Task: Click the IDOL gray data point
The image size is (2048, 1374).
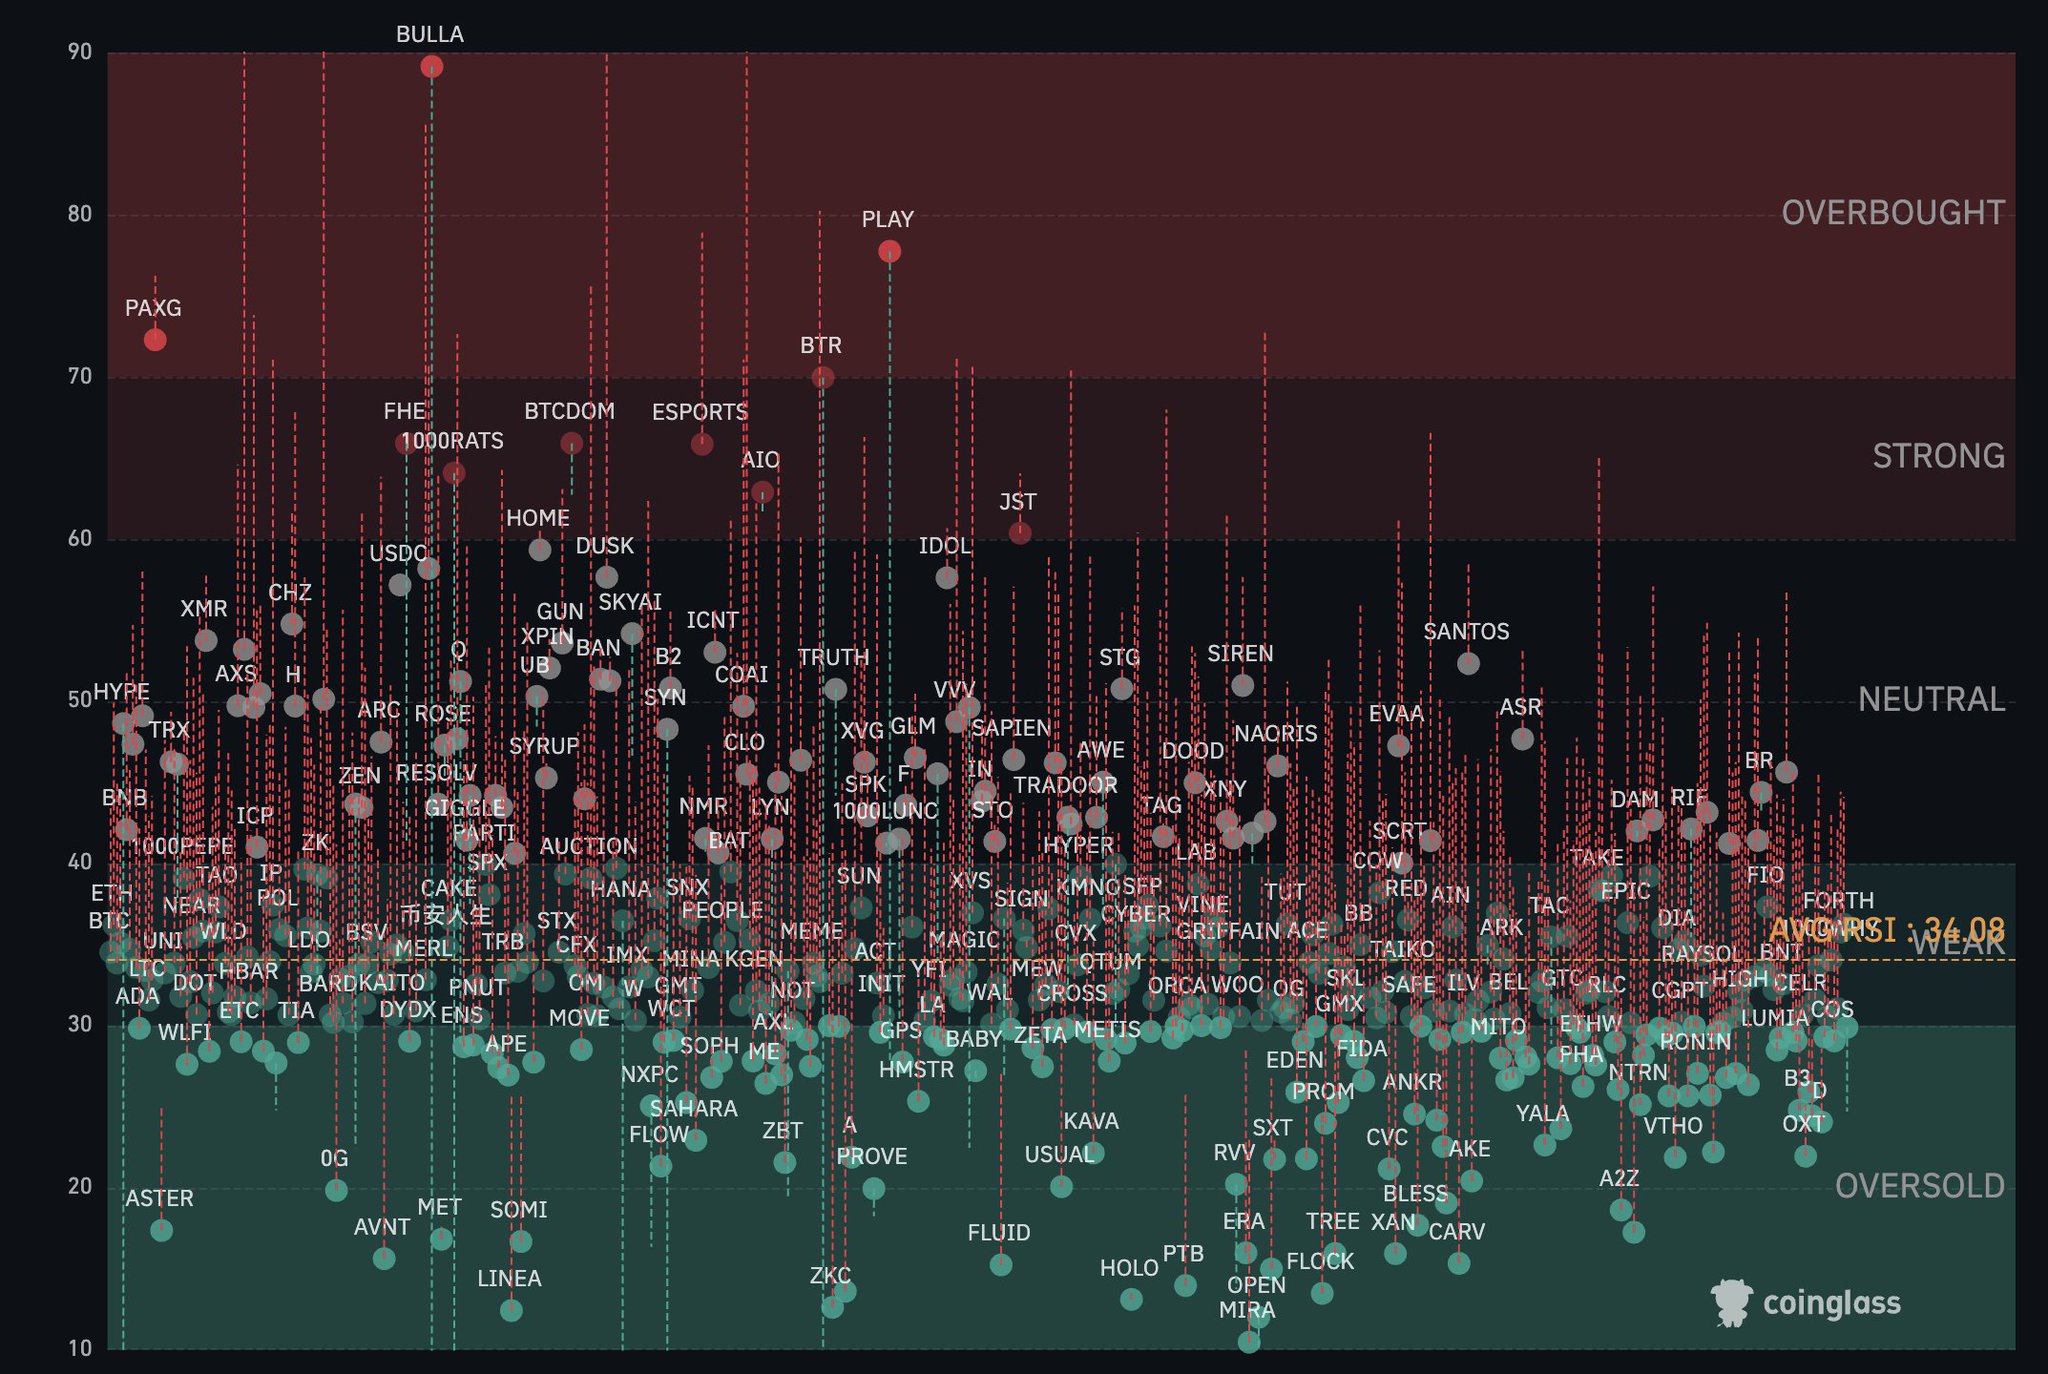Action: pos(947,577)
